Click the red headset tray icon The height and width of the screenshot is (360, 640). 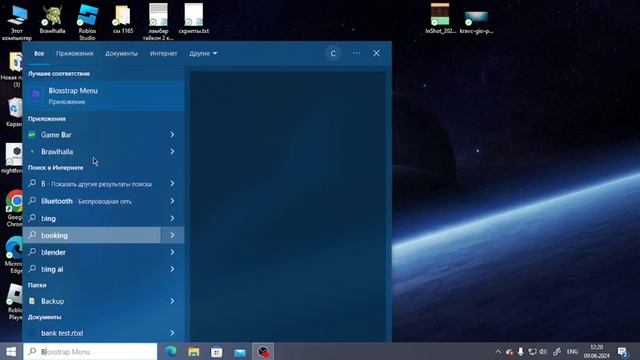point(509,351)
